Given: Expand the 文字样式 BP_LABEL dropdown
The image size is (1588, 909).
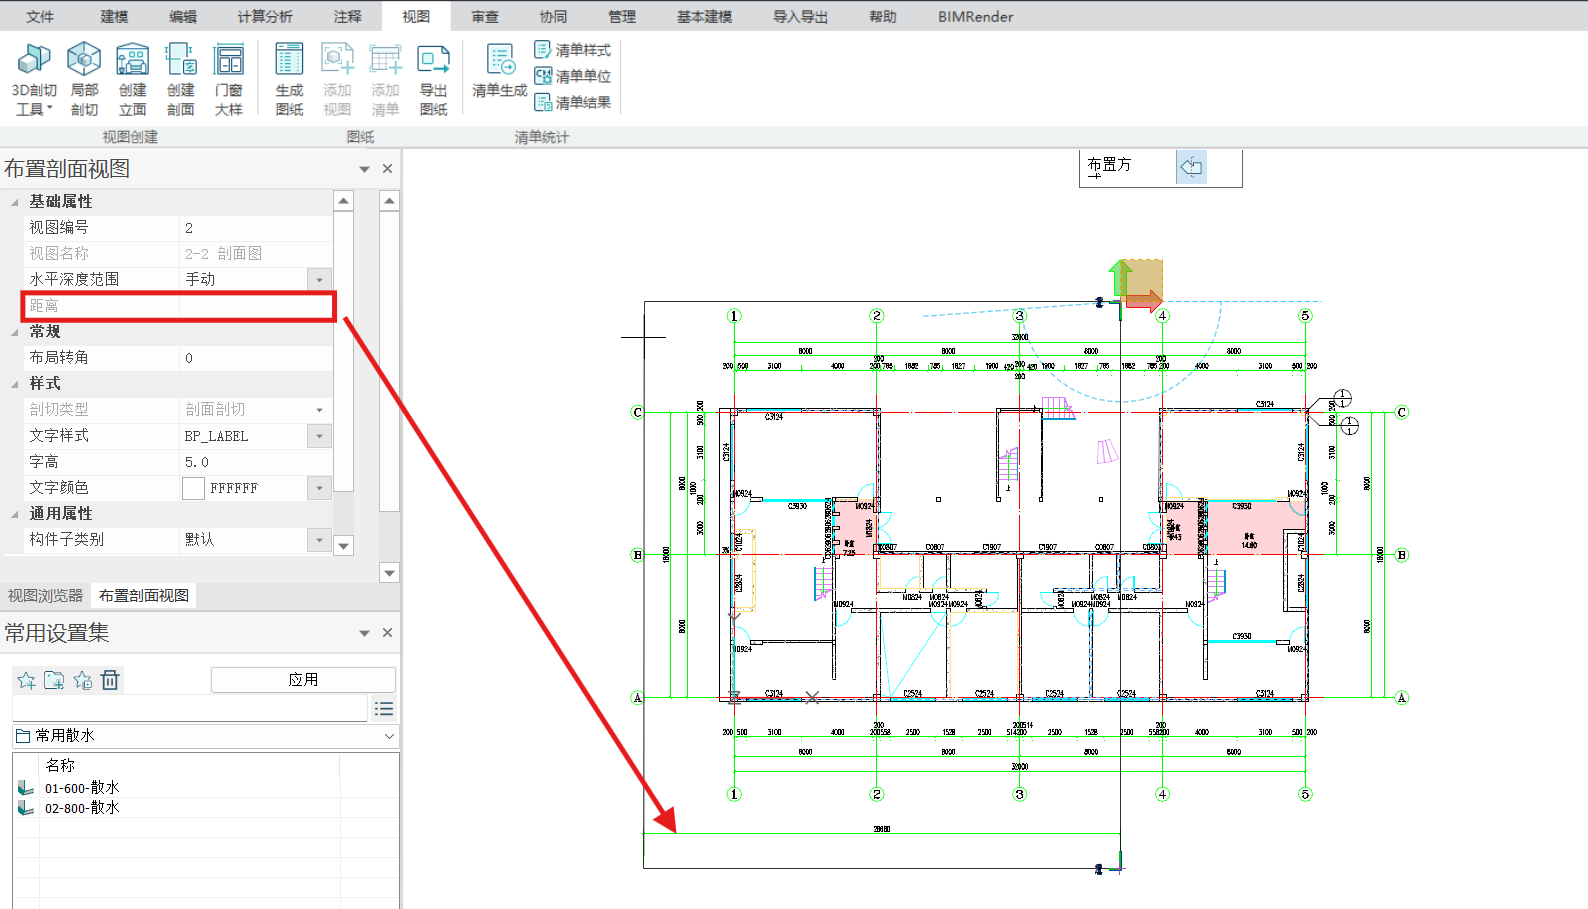Looking at the screenshot, I should [x=319, y=436].
